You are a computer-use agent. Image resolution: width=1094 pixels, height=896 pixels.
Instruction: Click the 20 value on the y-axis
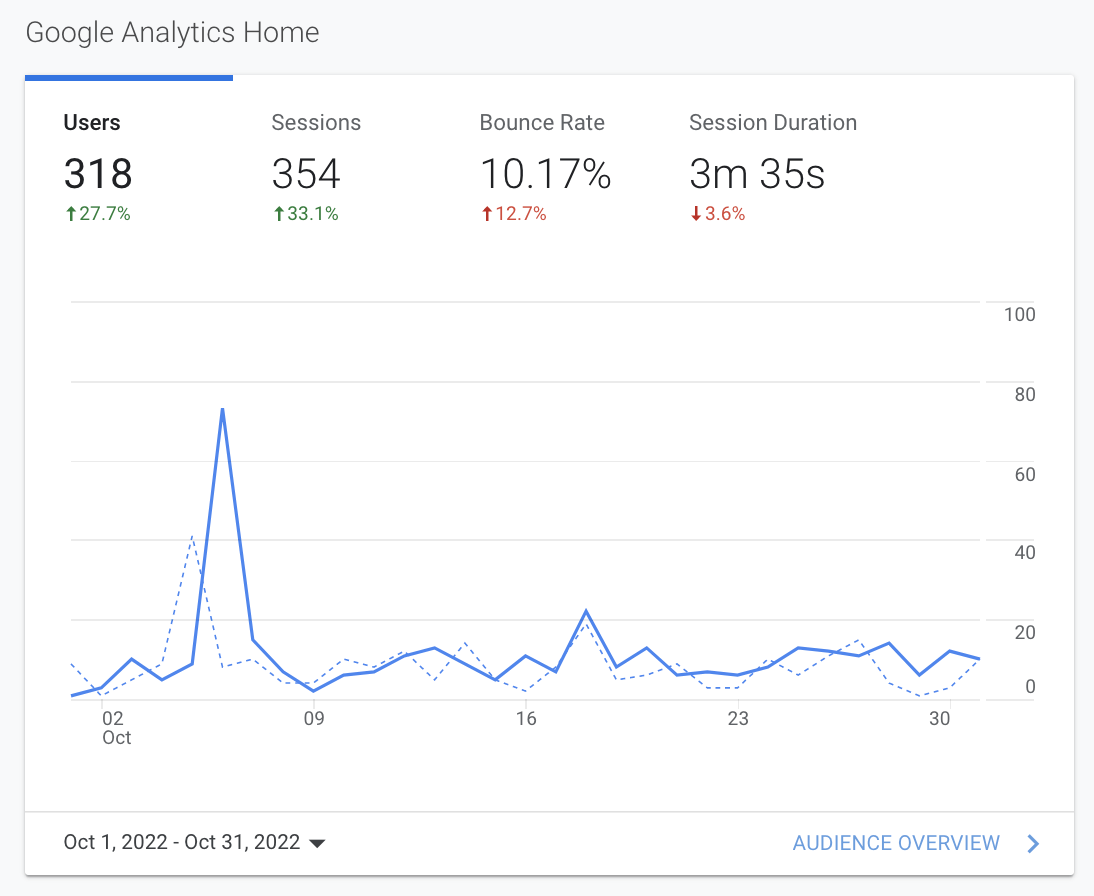coord(1025,632)
